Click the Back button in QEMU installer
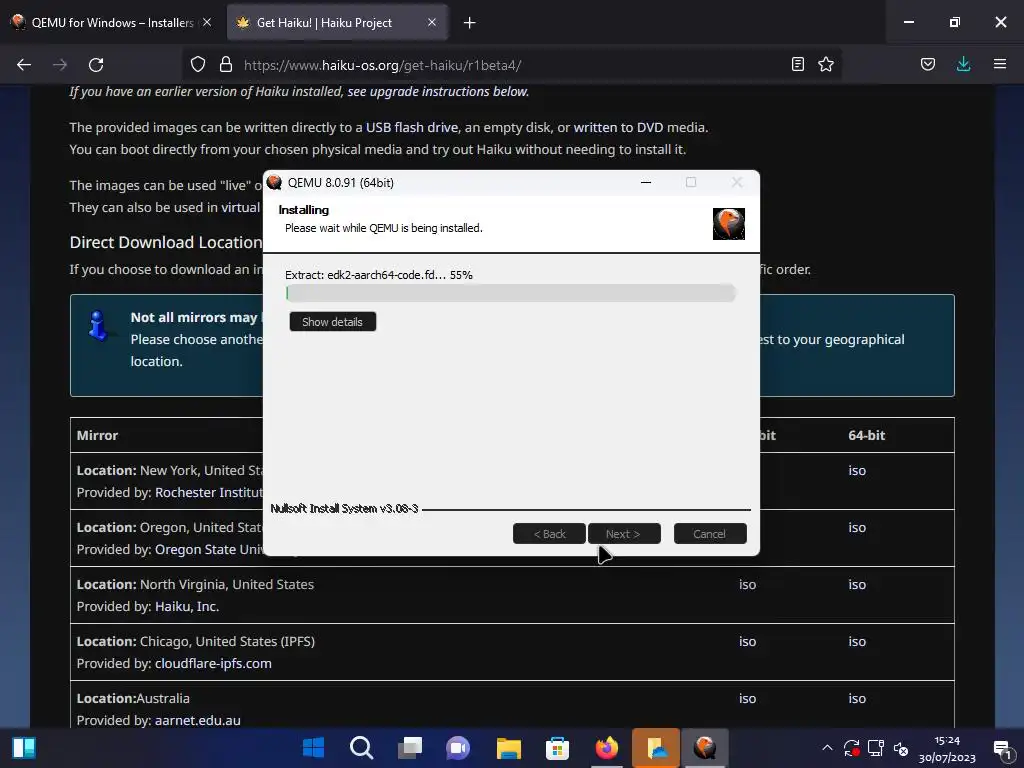 (x=549, y=534)
